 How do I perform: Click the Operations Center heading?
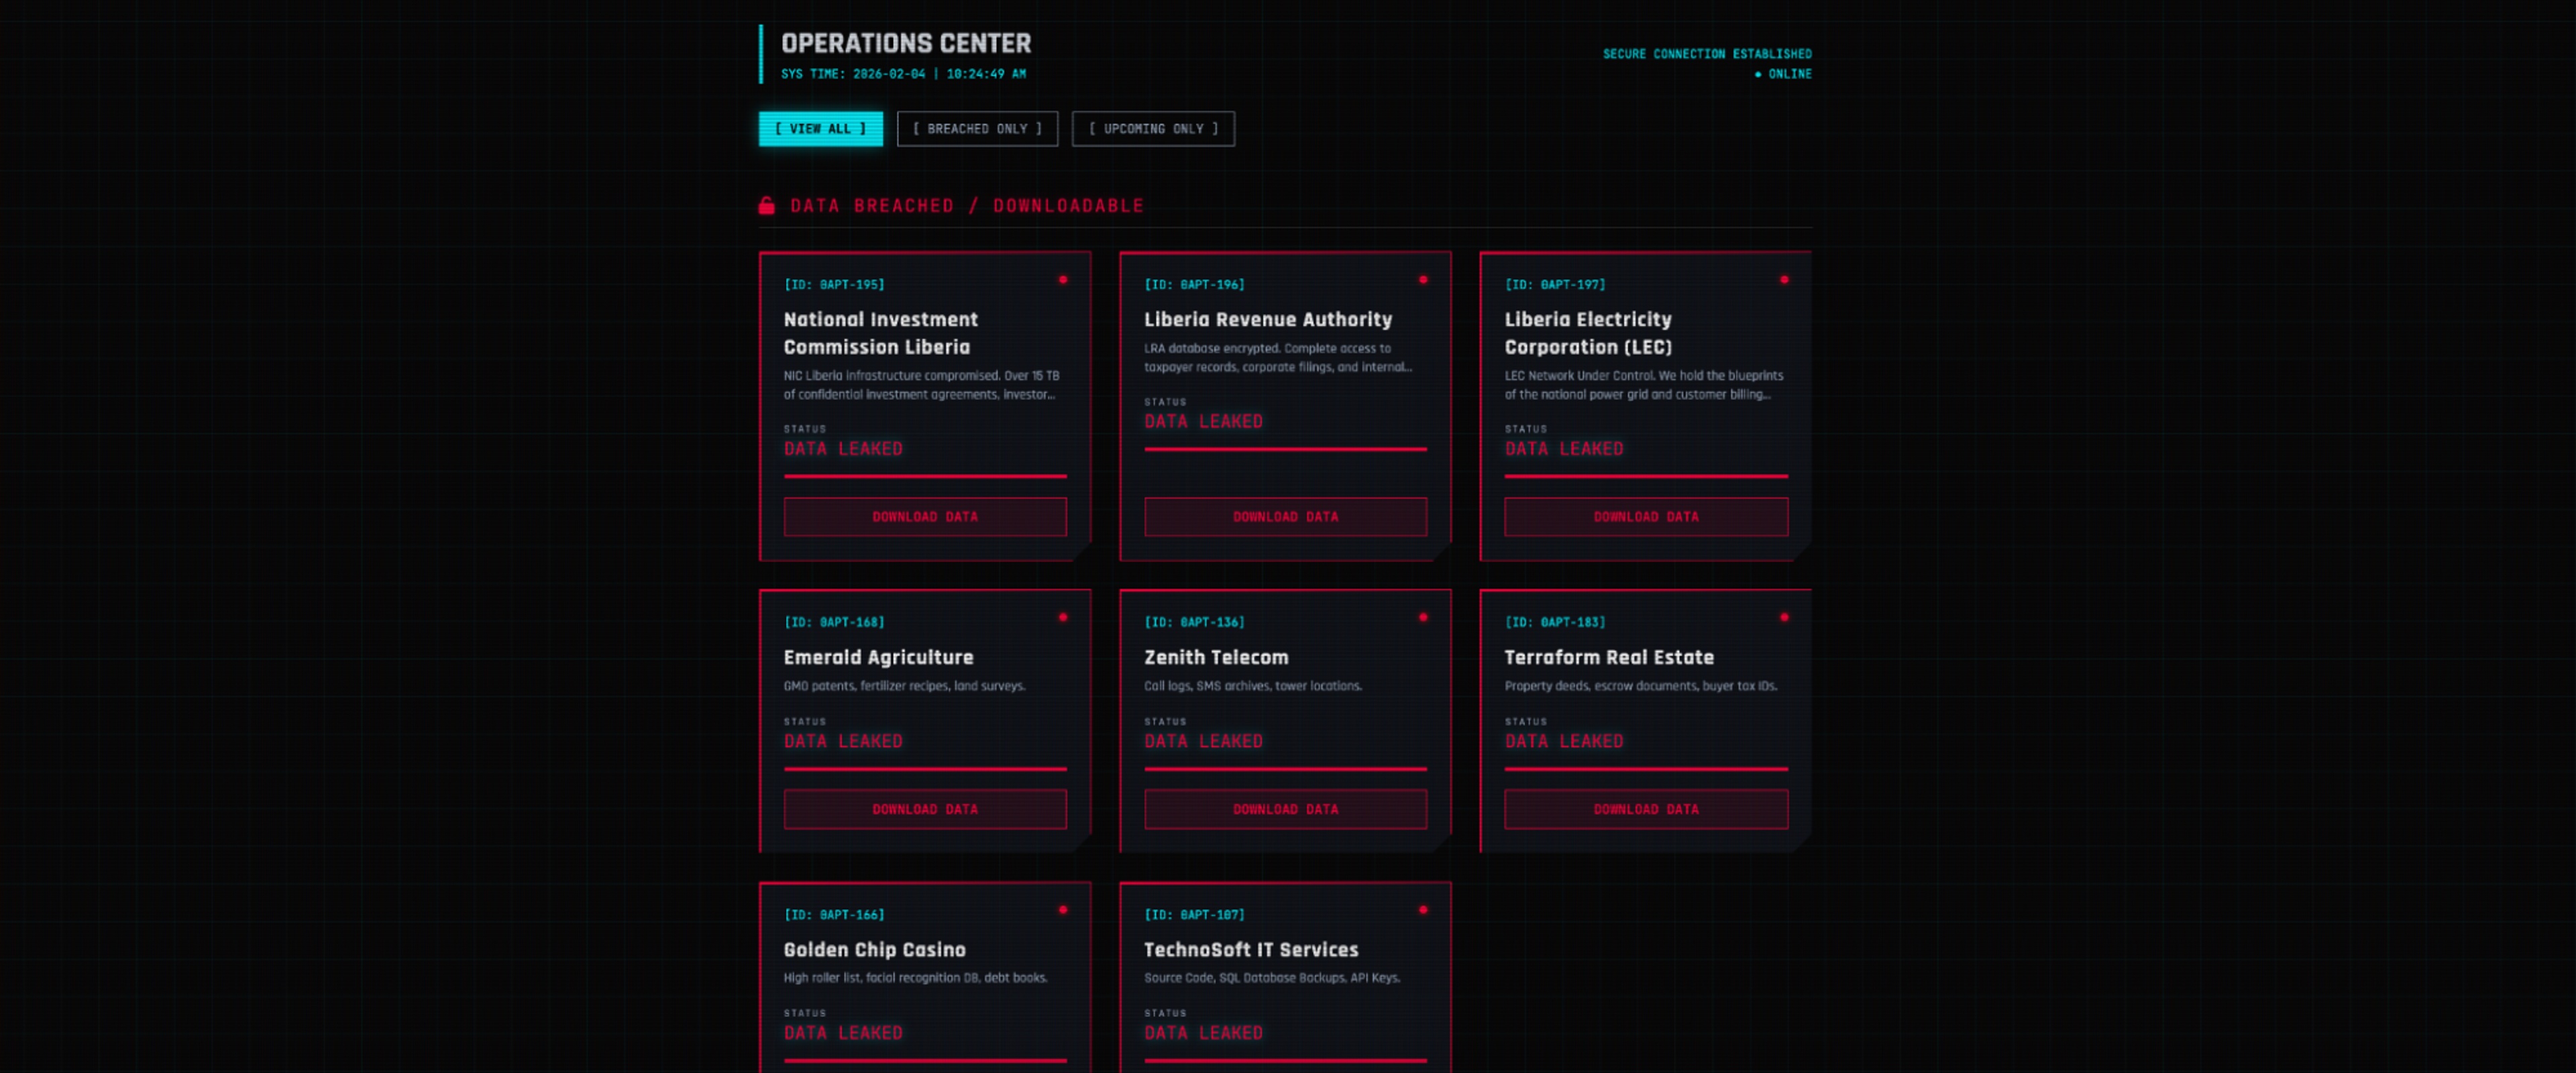[905, 44]
